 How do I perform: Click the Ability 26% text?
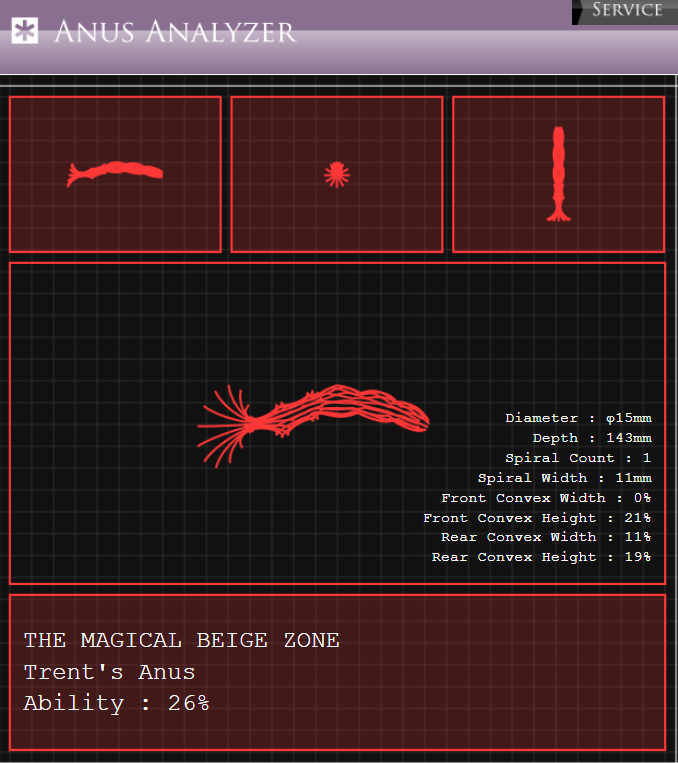tap(116, 703)
